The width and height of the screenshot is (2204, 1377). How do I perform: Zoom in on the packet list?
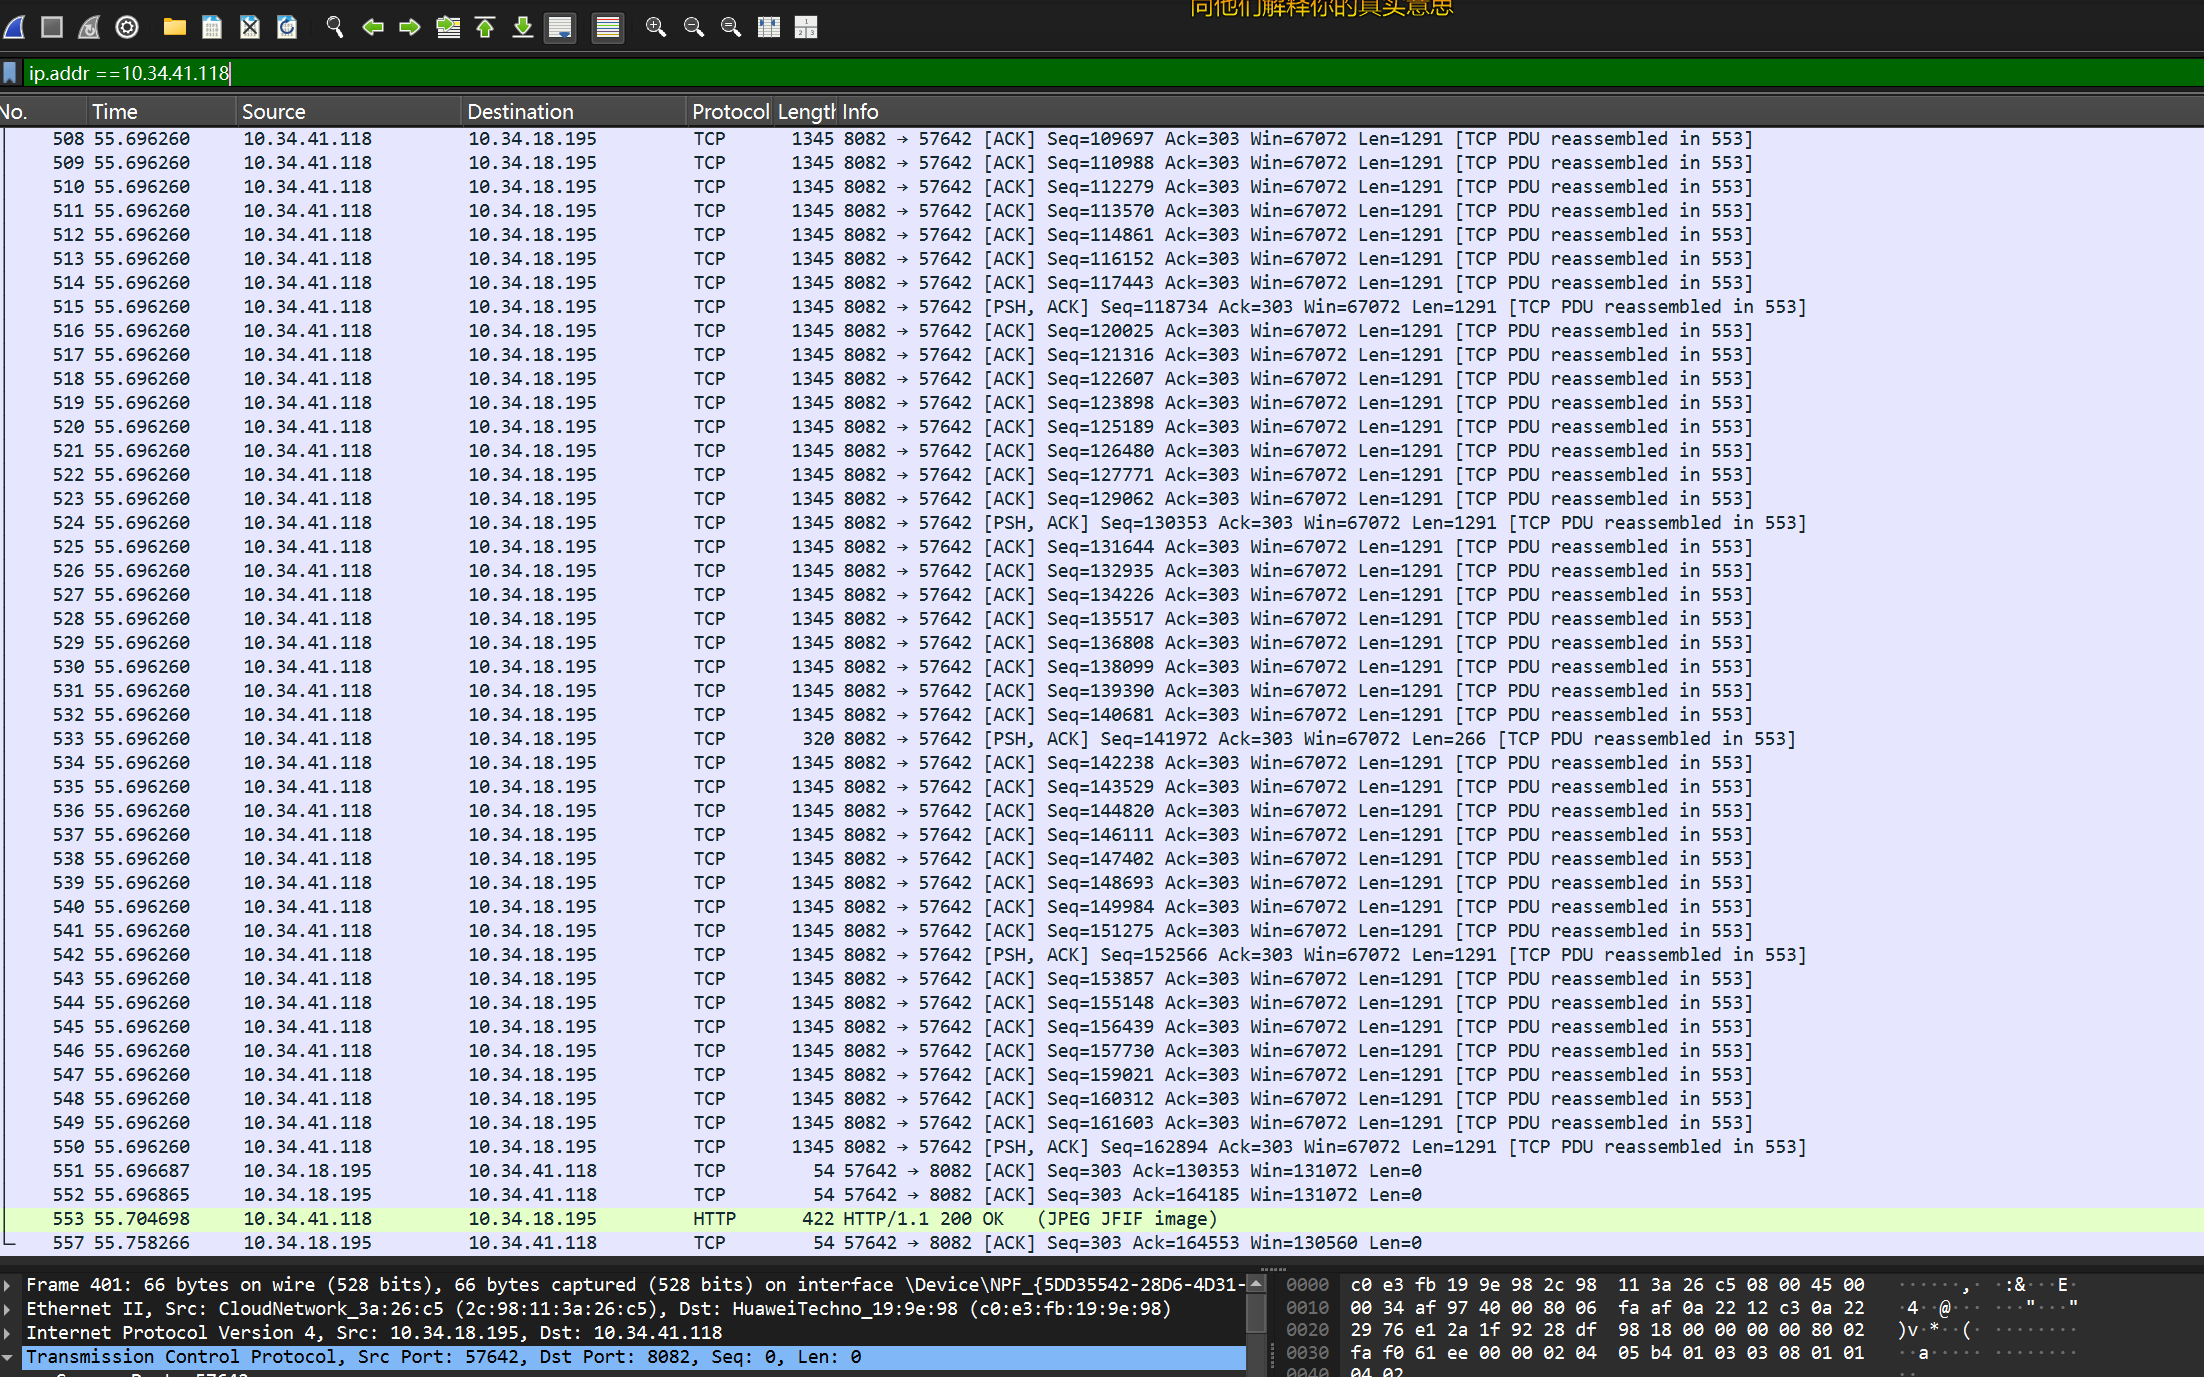coord(655,27)
